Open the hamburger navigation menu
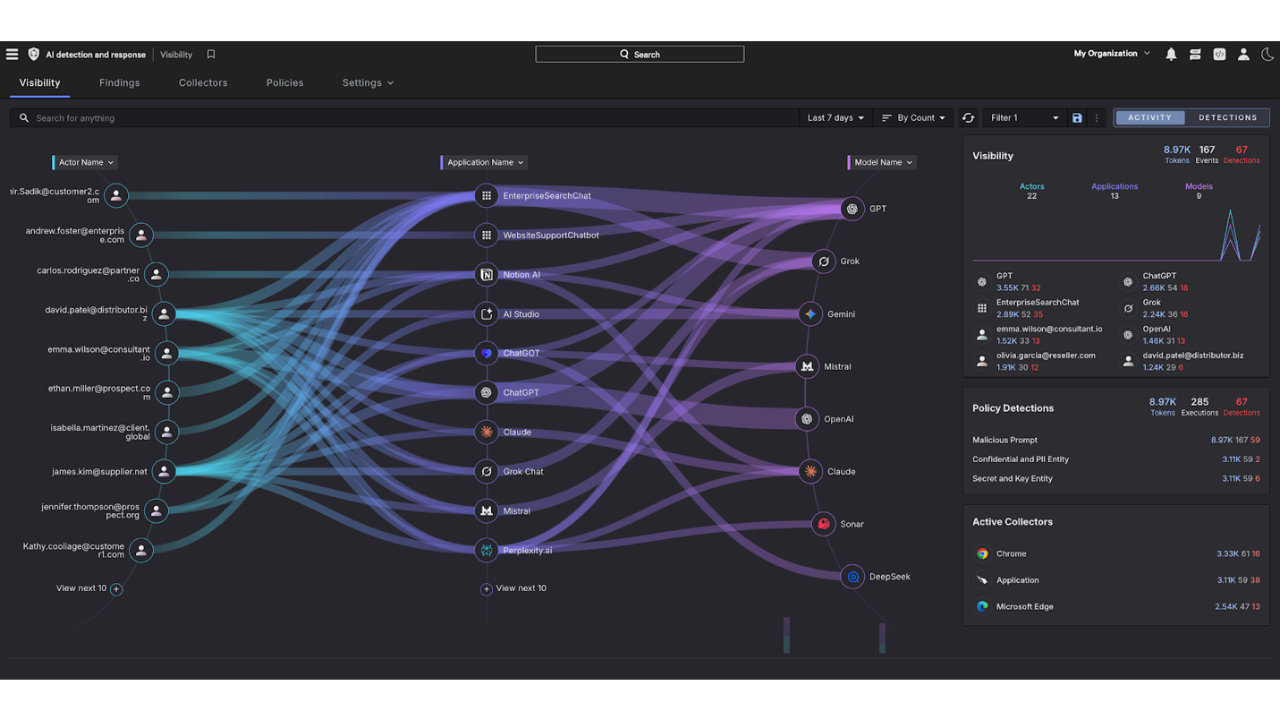 [x=12, y=55]
